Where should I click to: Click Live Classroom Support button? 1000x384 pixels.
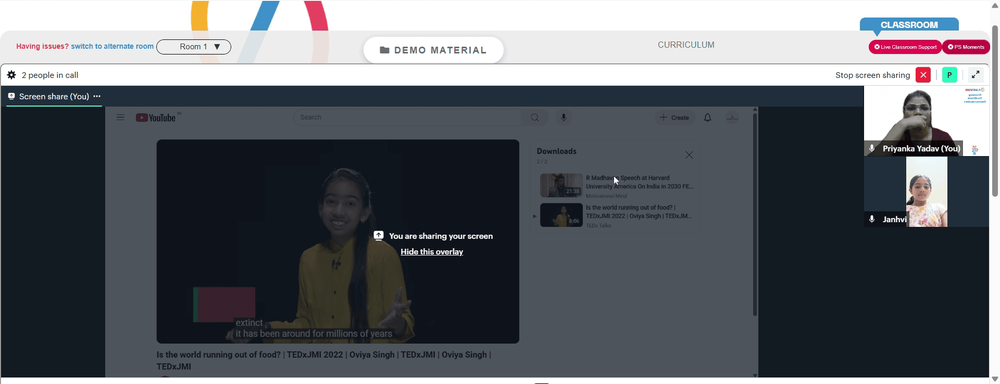[905, 47]
